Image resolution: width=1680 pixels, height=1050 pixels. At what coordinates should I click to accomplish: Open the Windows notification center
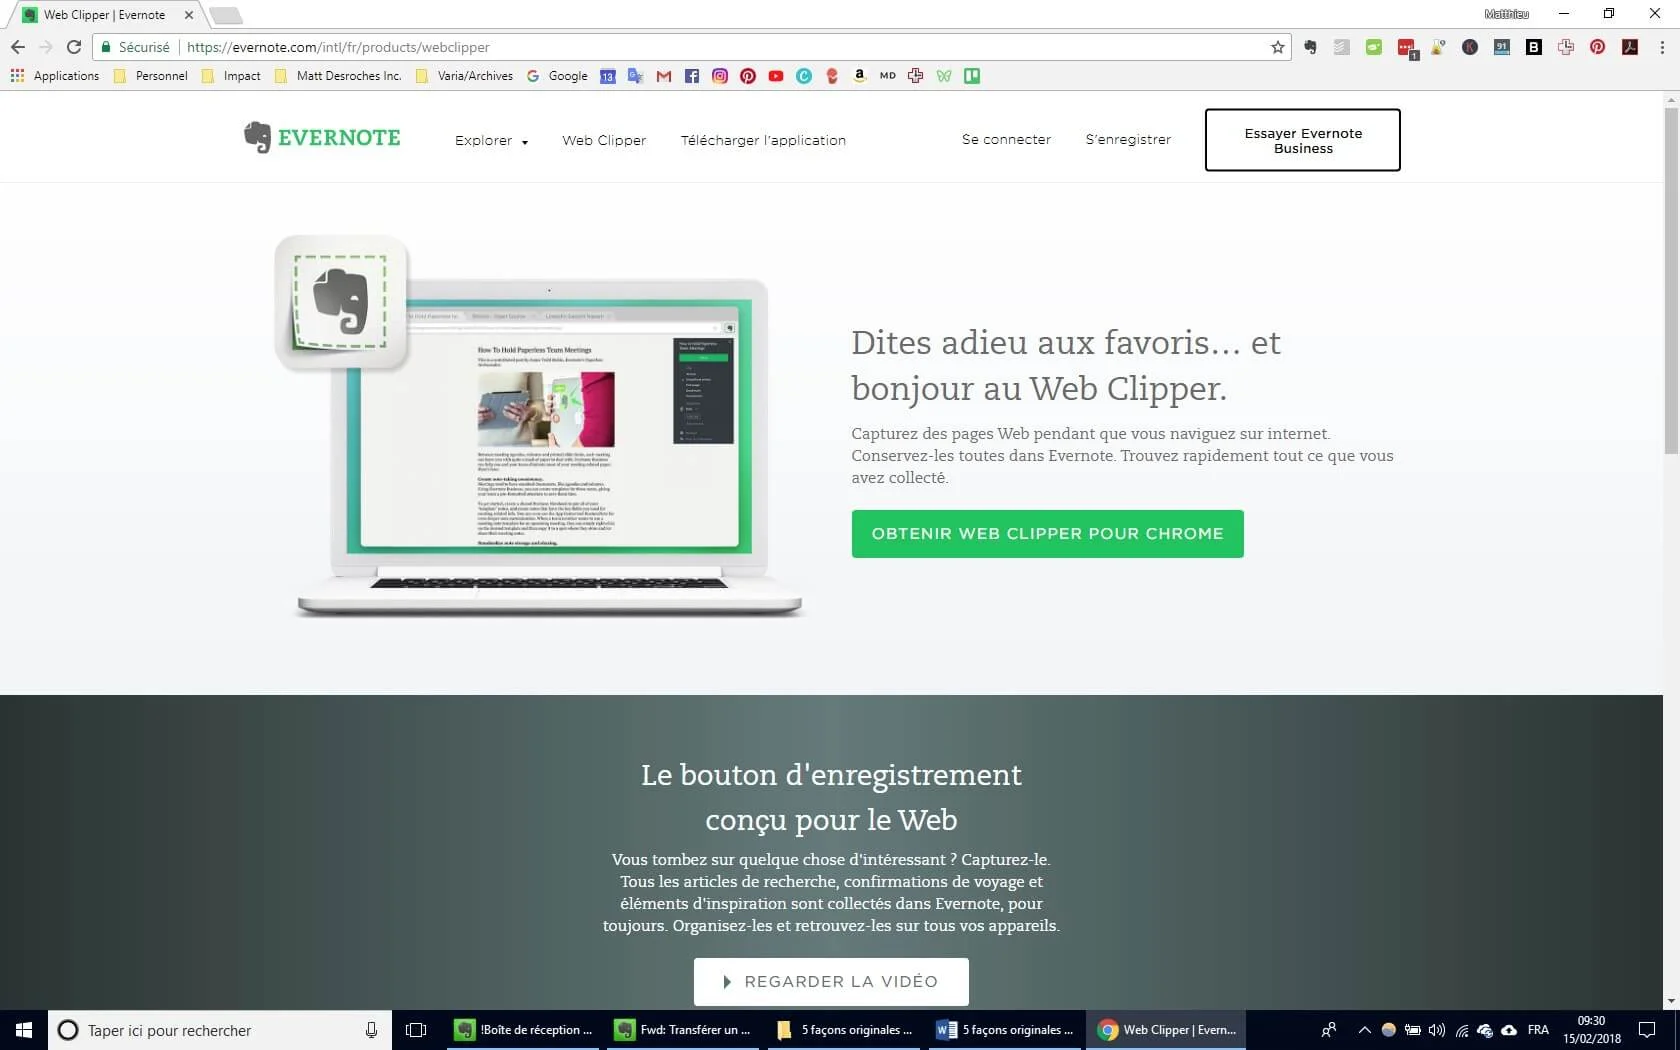point(1647,1030)
